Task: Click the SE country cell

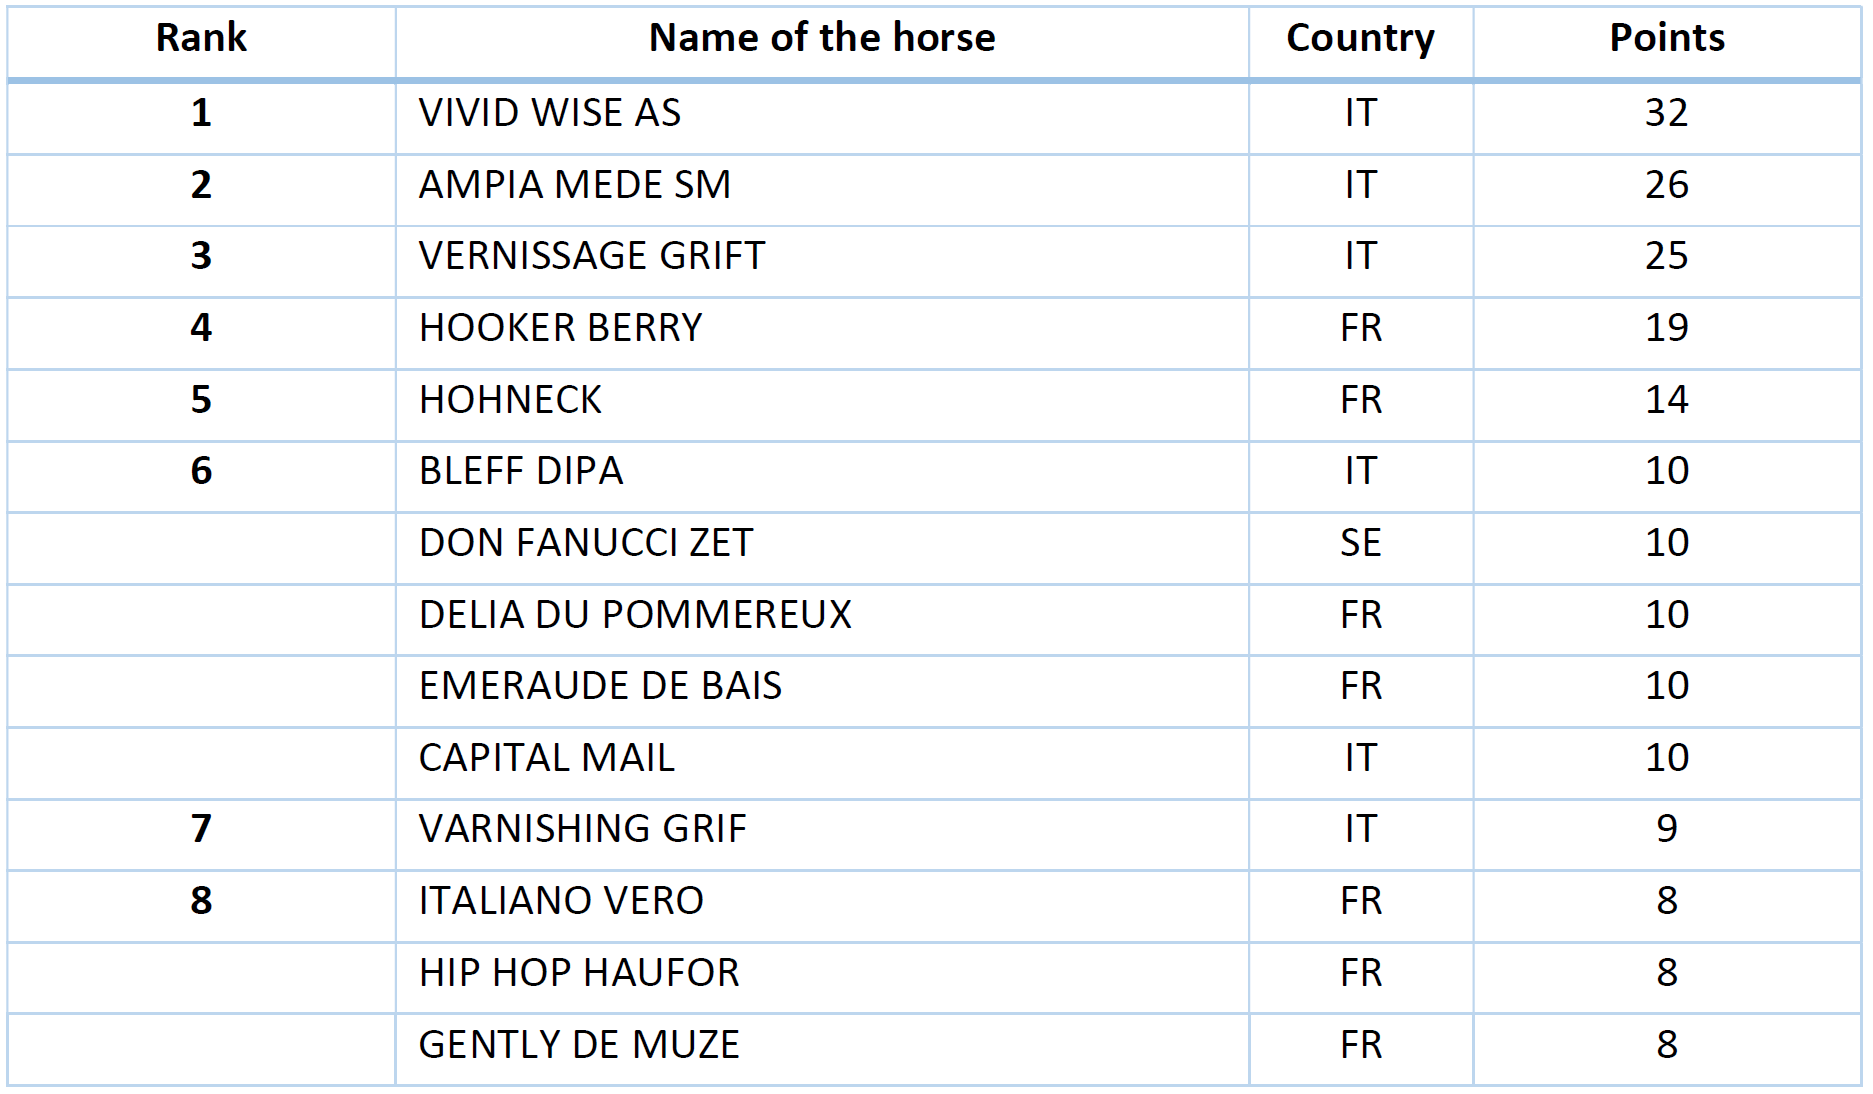Action: click(x=1360, y=543)
